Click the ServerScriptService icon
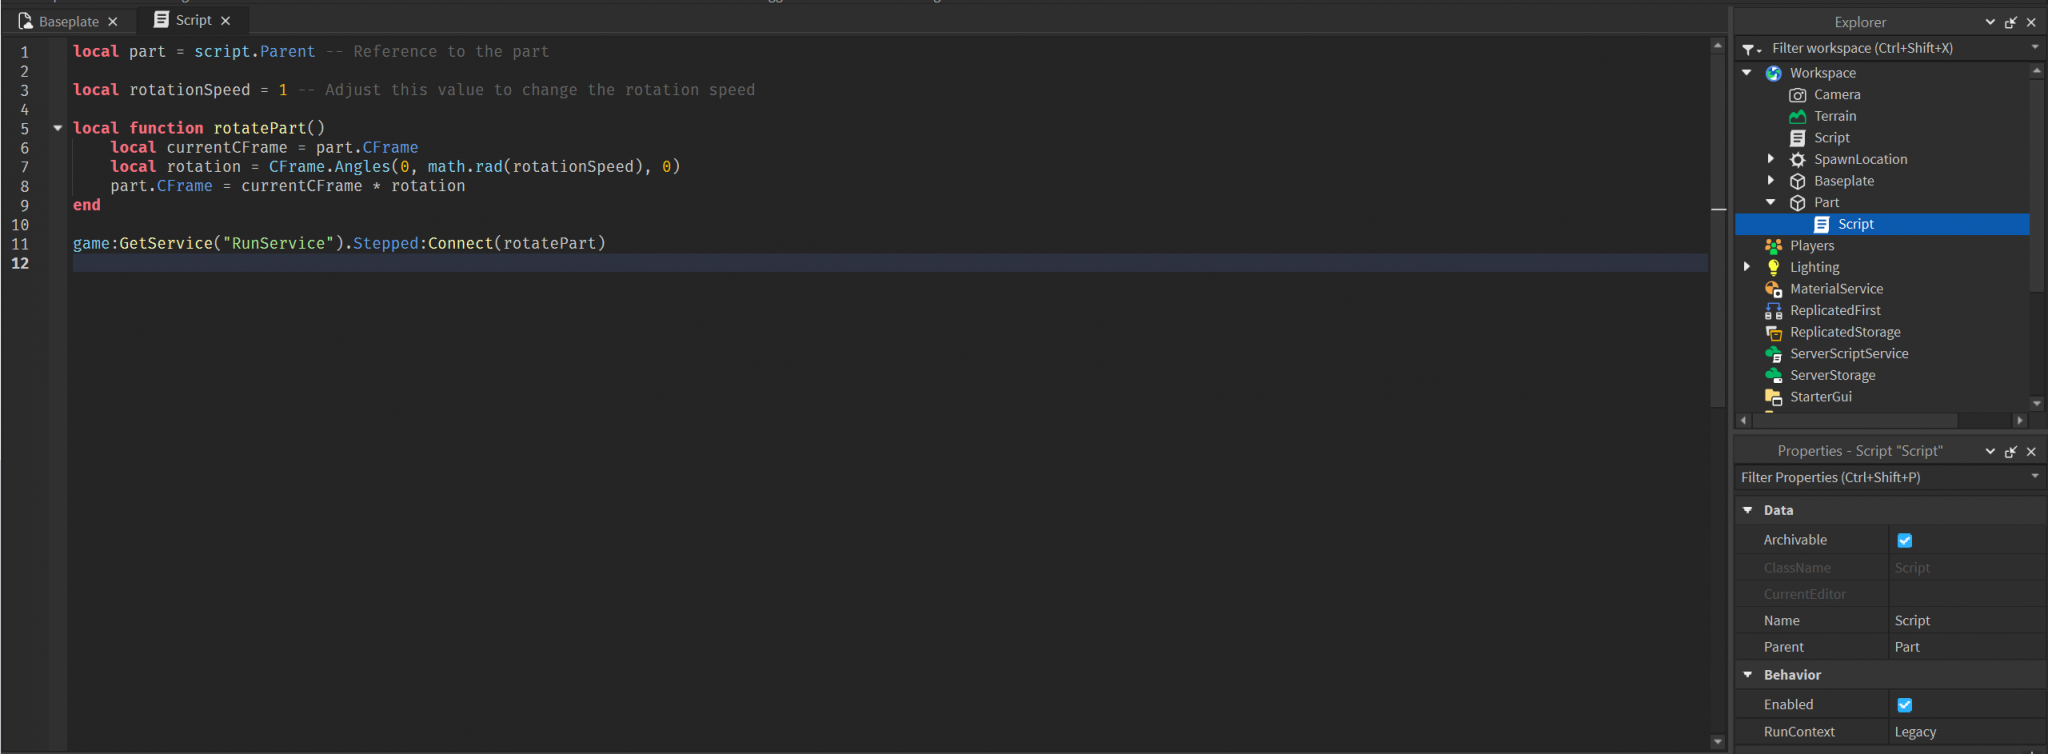The width and height of the screenshot is (2048, 754). tap(1773, 354)
